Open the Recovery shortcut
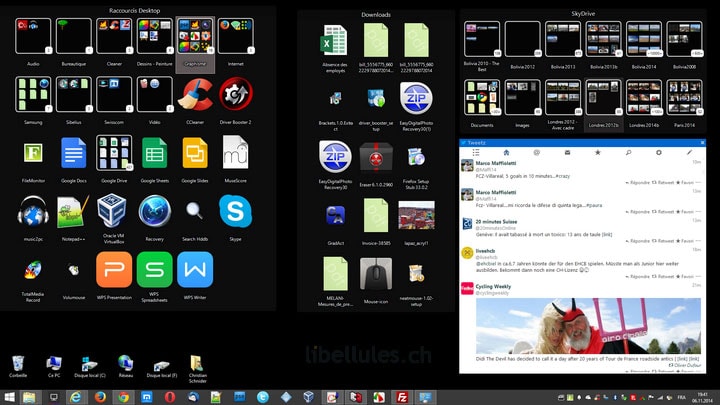Screen dimensions: 720x405 coord(155,211)
